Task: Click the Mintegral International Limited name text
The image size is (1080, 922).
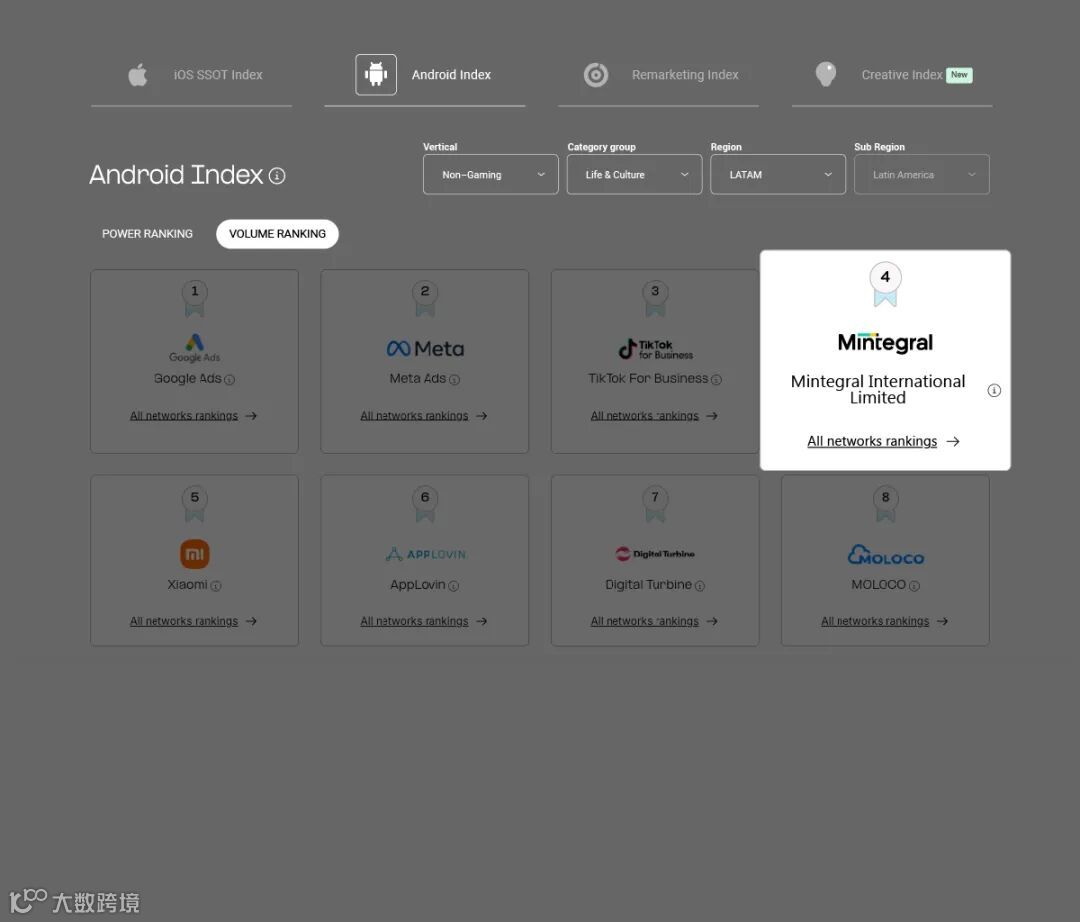Action: click(x=878, y=390)
